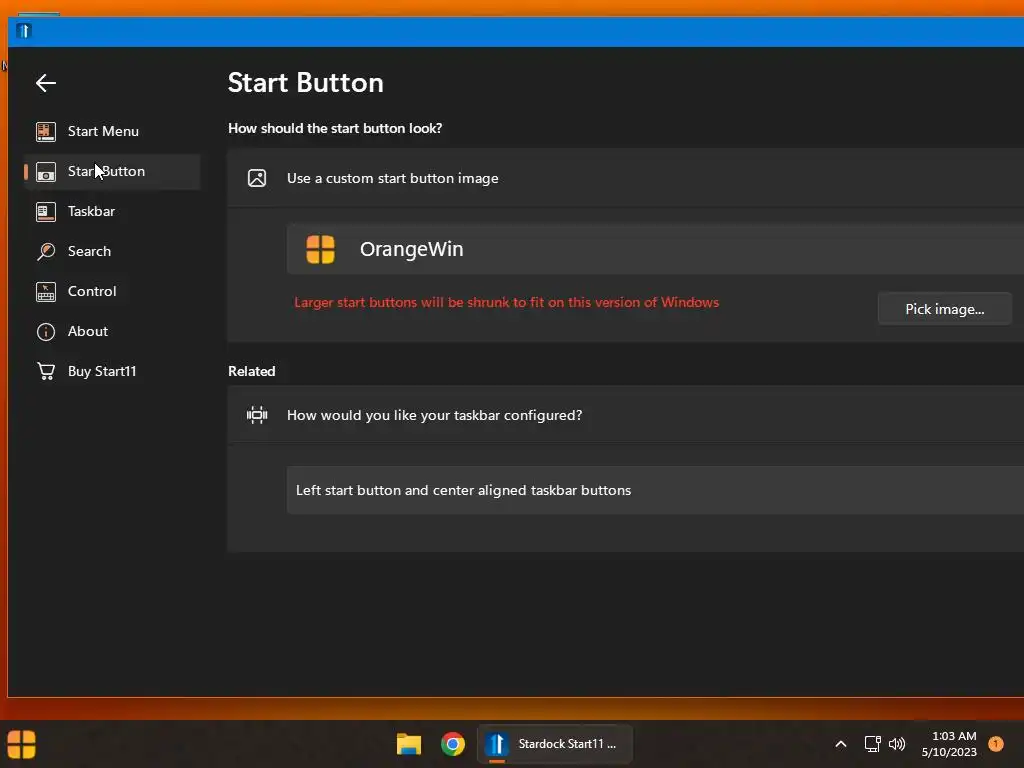Open the taskbar alignment dropdown
This screenshot has height=768, width=1024.
(655, 490)
